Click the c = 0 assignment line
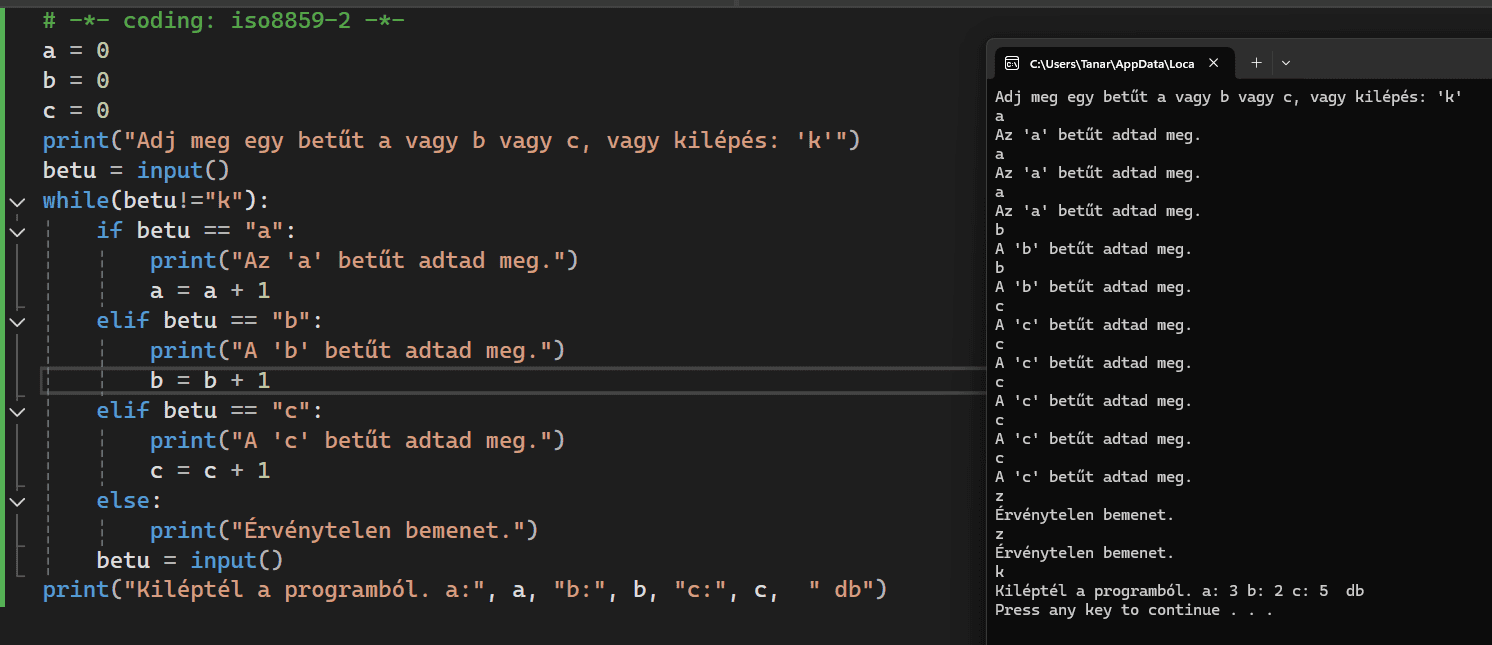The image size is (1492, 645). [76, 110]
